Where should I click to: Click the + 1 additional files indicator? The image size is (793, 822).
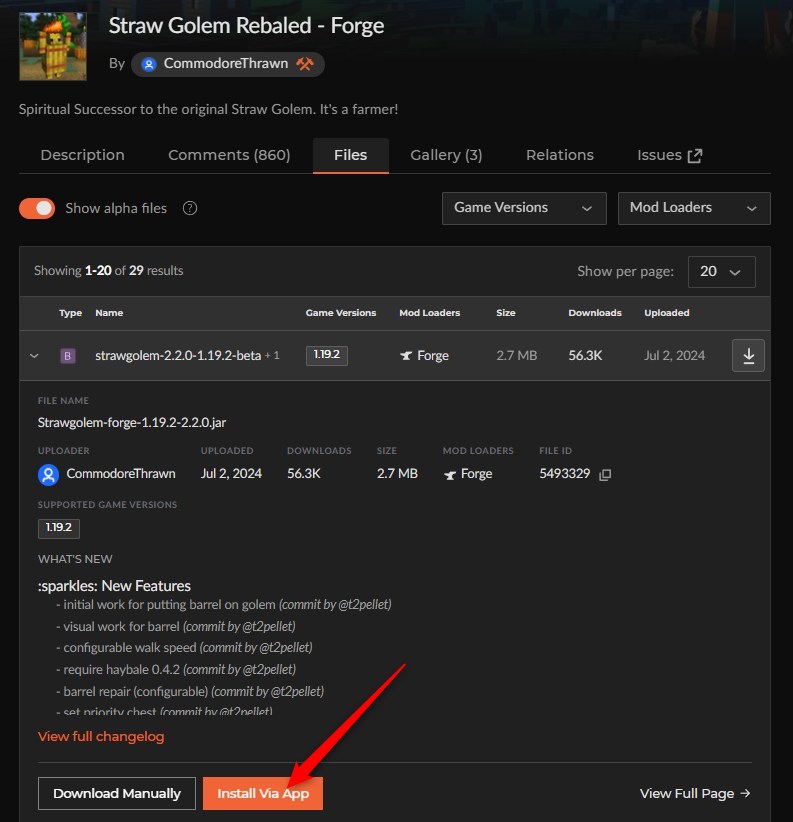point(272,355)
